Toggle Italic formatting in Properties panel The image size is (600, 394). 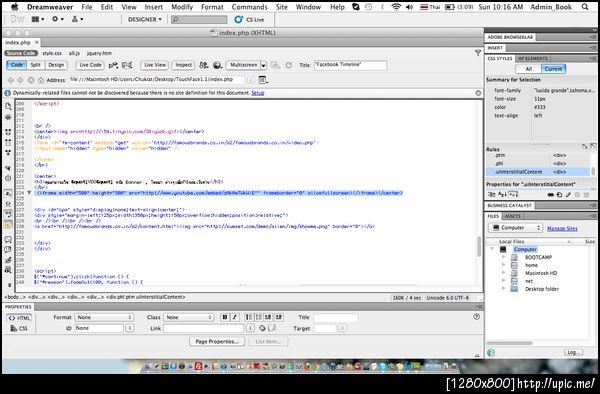click(235, 317)
